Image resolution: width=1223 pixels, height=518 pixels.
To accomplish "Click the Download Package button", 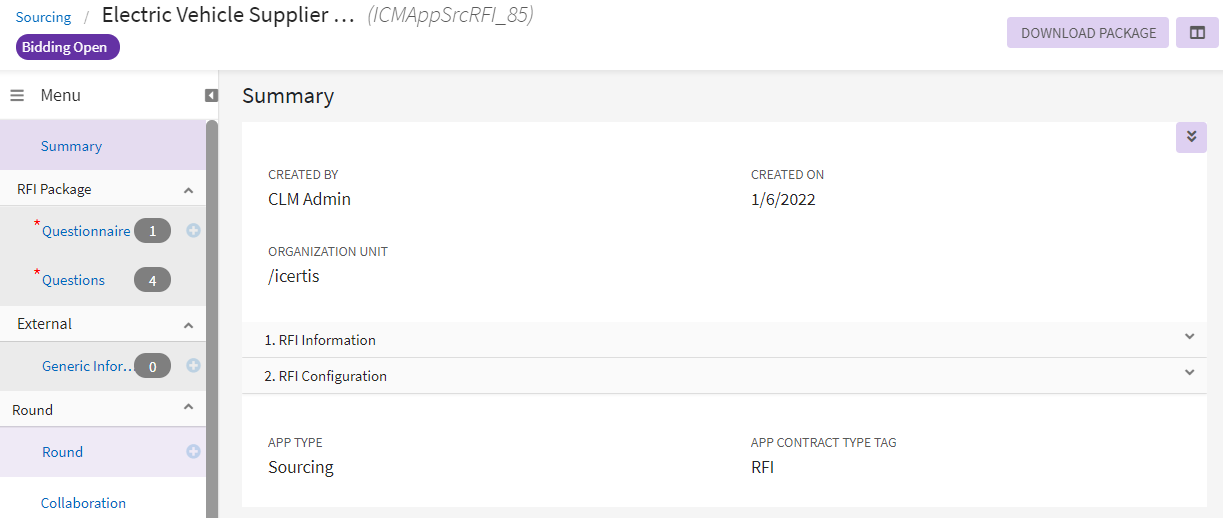I will point(1087,33).
